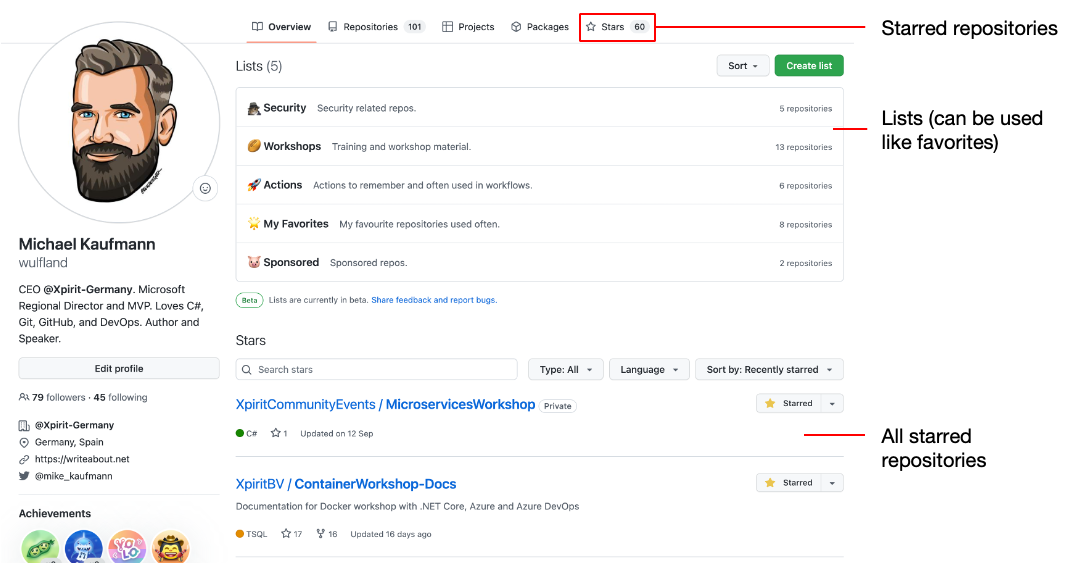
Task: Click star count of MicroservicesWorkshop
Action: [x=279, y=433]
